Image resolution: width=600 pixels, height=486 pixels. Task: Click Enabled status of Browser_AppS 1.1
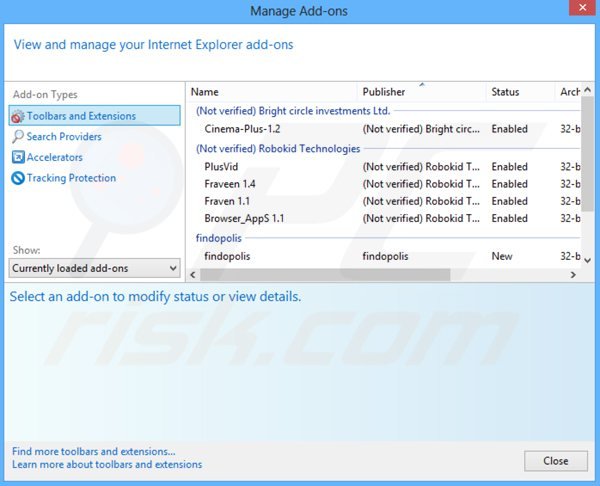click(x=509, y=219)
